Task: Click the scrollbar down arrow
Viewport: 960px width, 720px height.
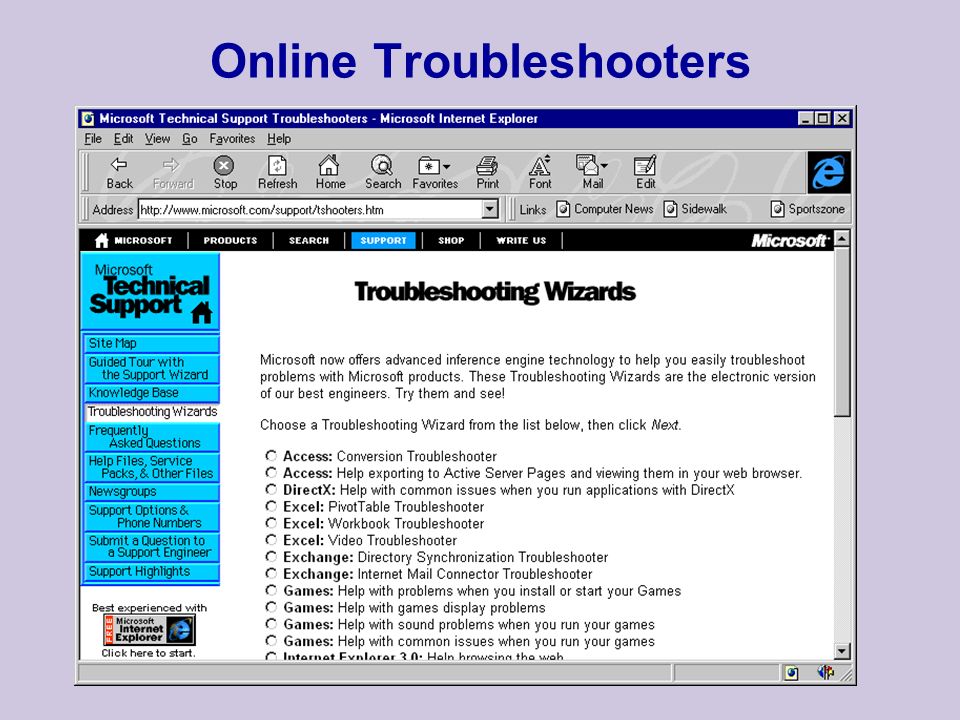Action: coord(842,651)
